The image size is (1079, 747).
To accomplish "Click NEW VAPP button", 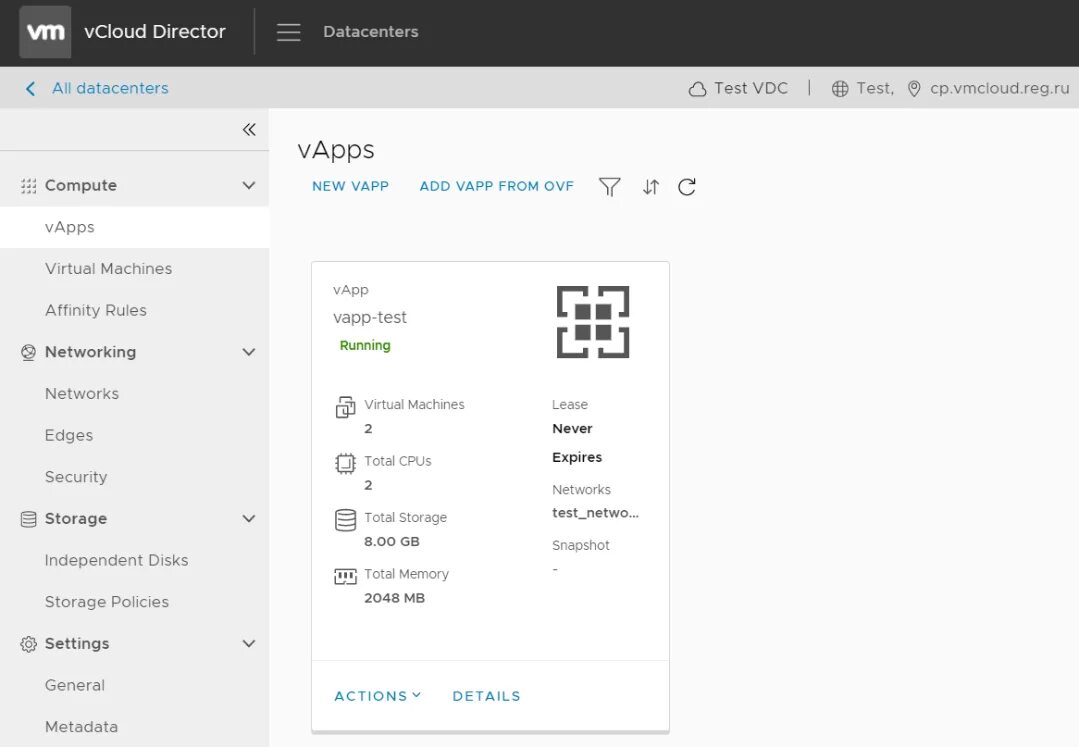I will coord(350,186).
